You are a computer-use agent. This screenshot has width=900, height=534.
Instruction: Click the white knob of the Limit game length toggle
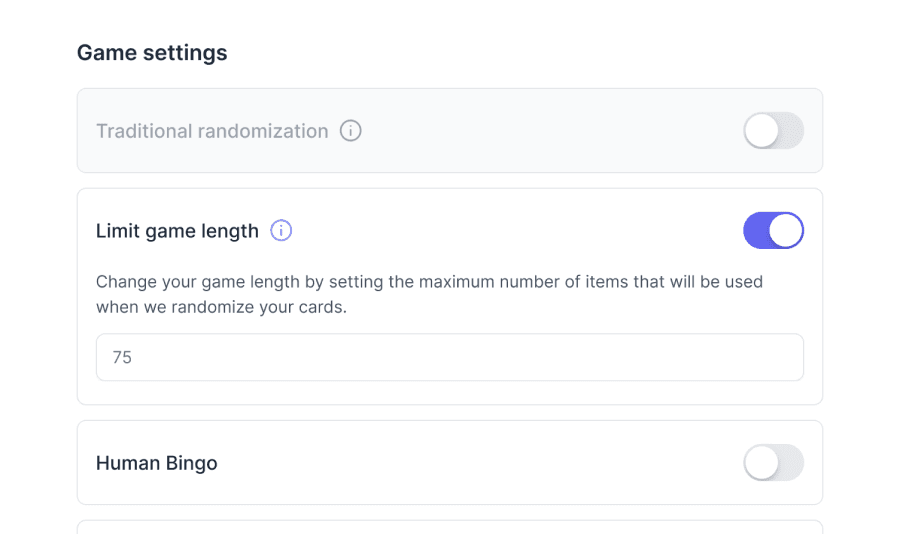tap(786, 231)
